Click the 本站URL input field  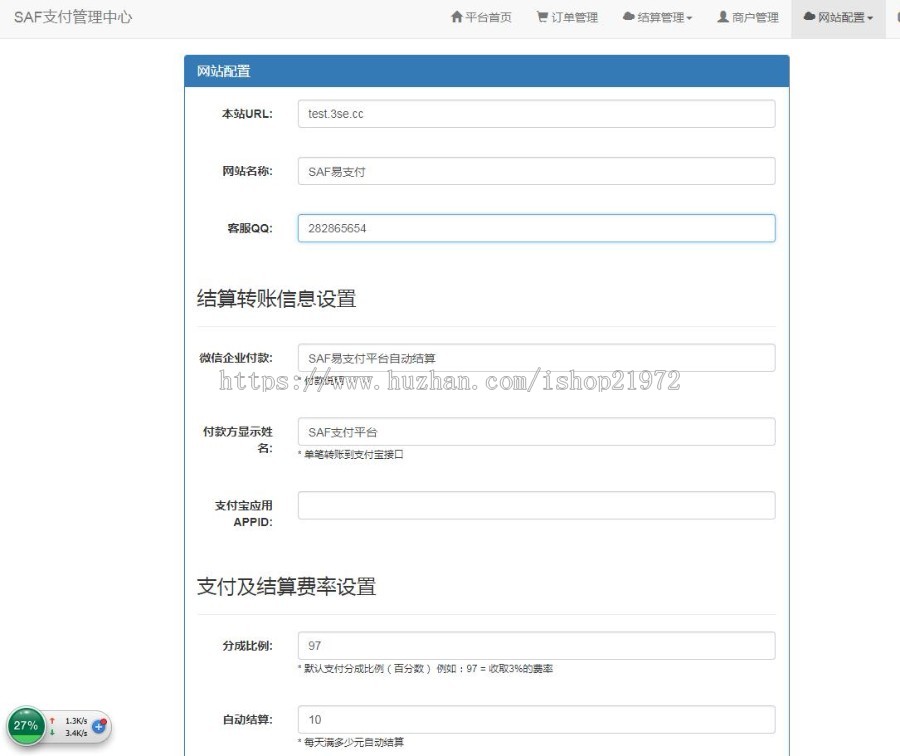536,114
